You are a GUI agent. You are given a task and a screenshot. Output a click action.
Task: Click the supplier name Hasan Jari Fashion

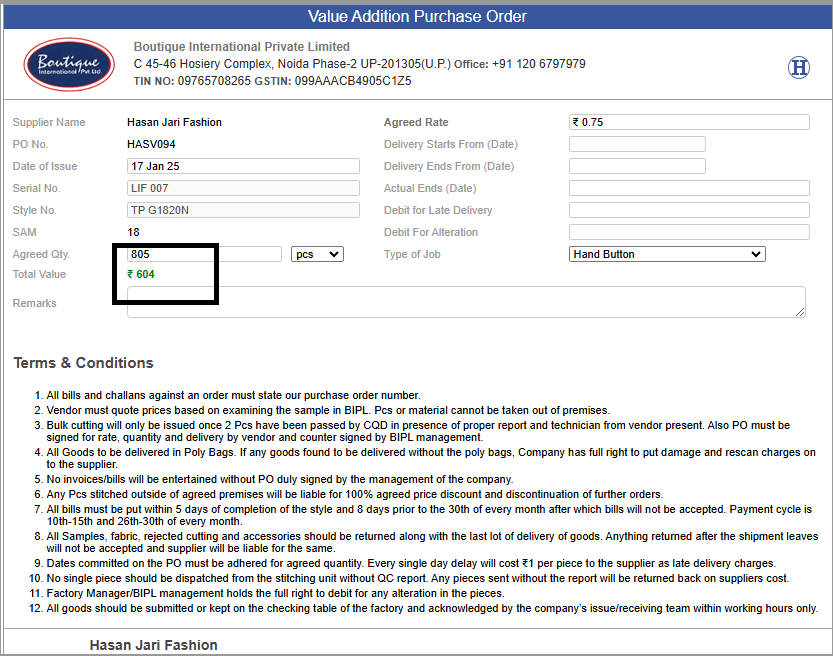[x=174, y=122]
